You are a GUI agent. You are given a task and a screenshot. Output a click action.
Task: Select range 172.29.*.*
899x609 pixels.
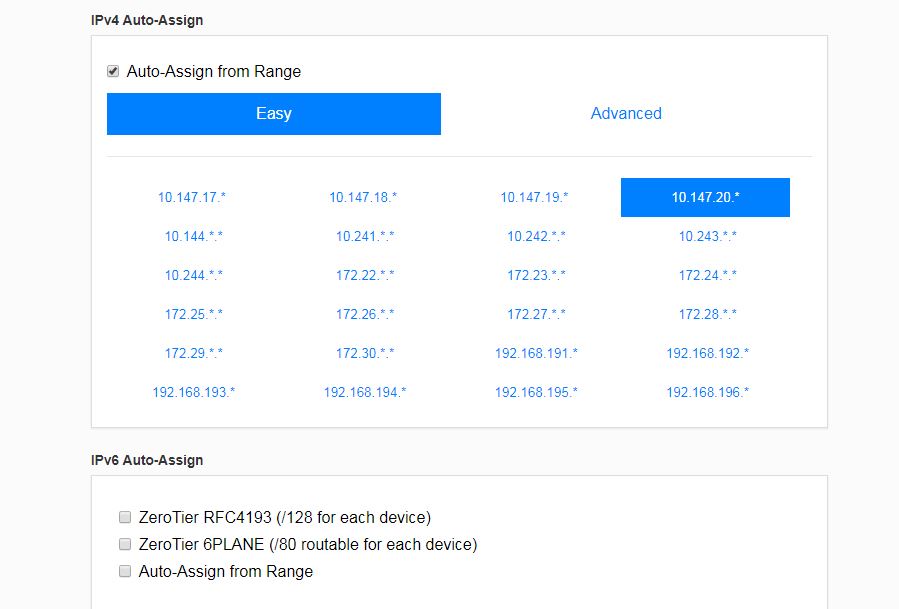(x=194, y=353)
